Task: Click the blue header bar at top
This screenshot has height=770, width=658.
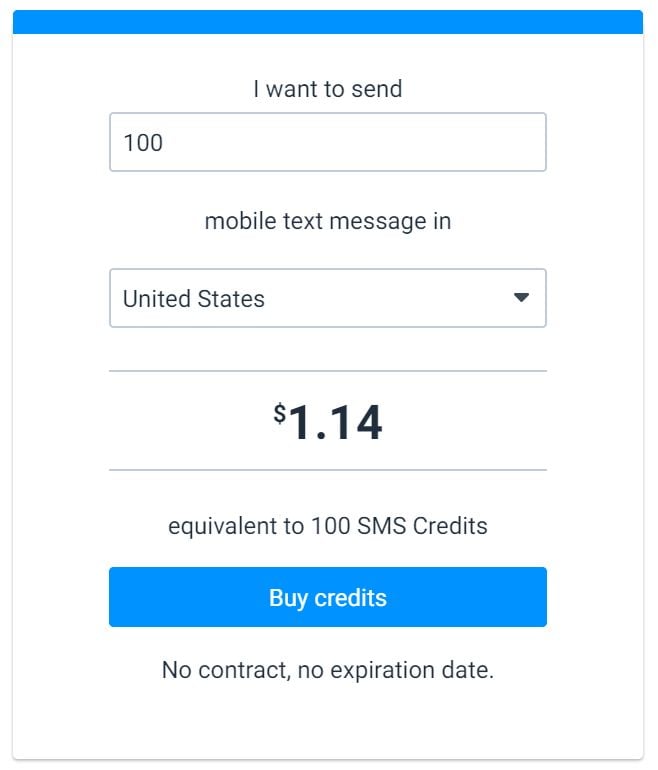Action: tap(328, 22)
